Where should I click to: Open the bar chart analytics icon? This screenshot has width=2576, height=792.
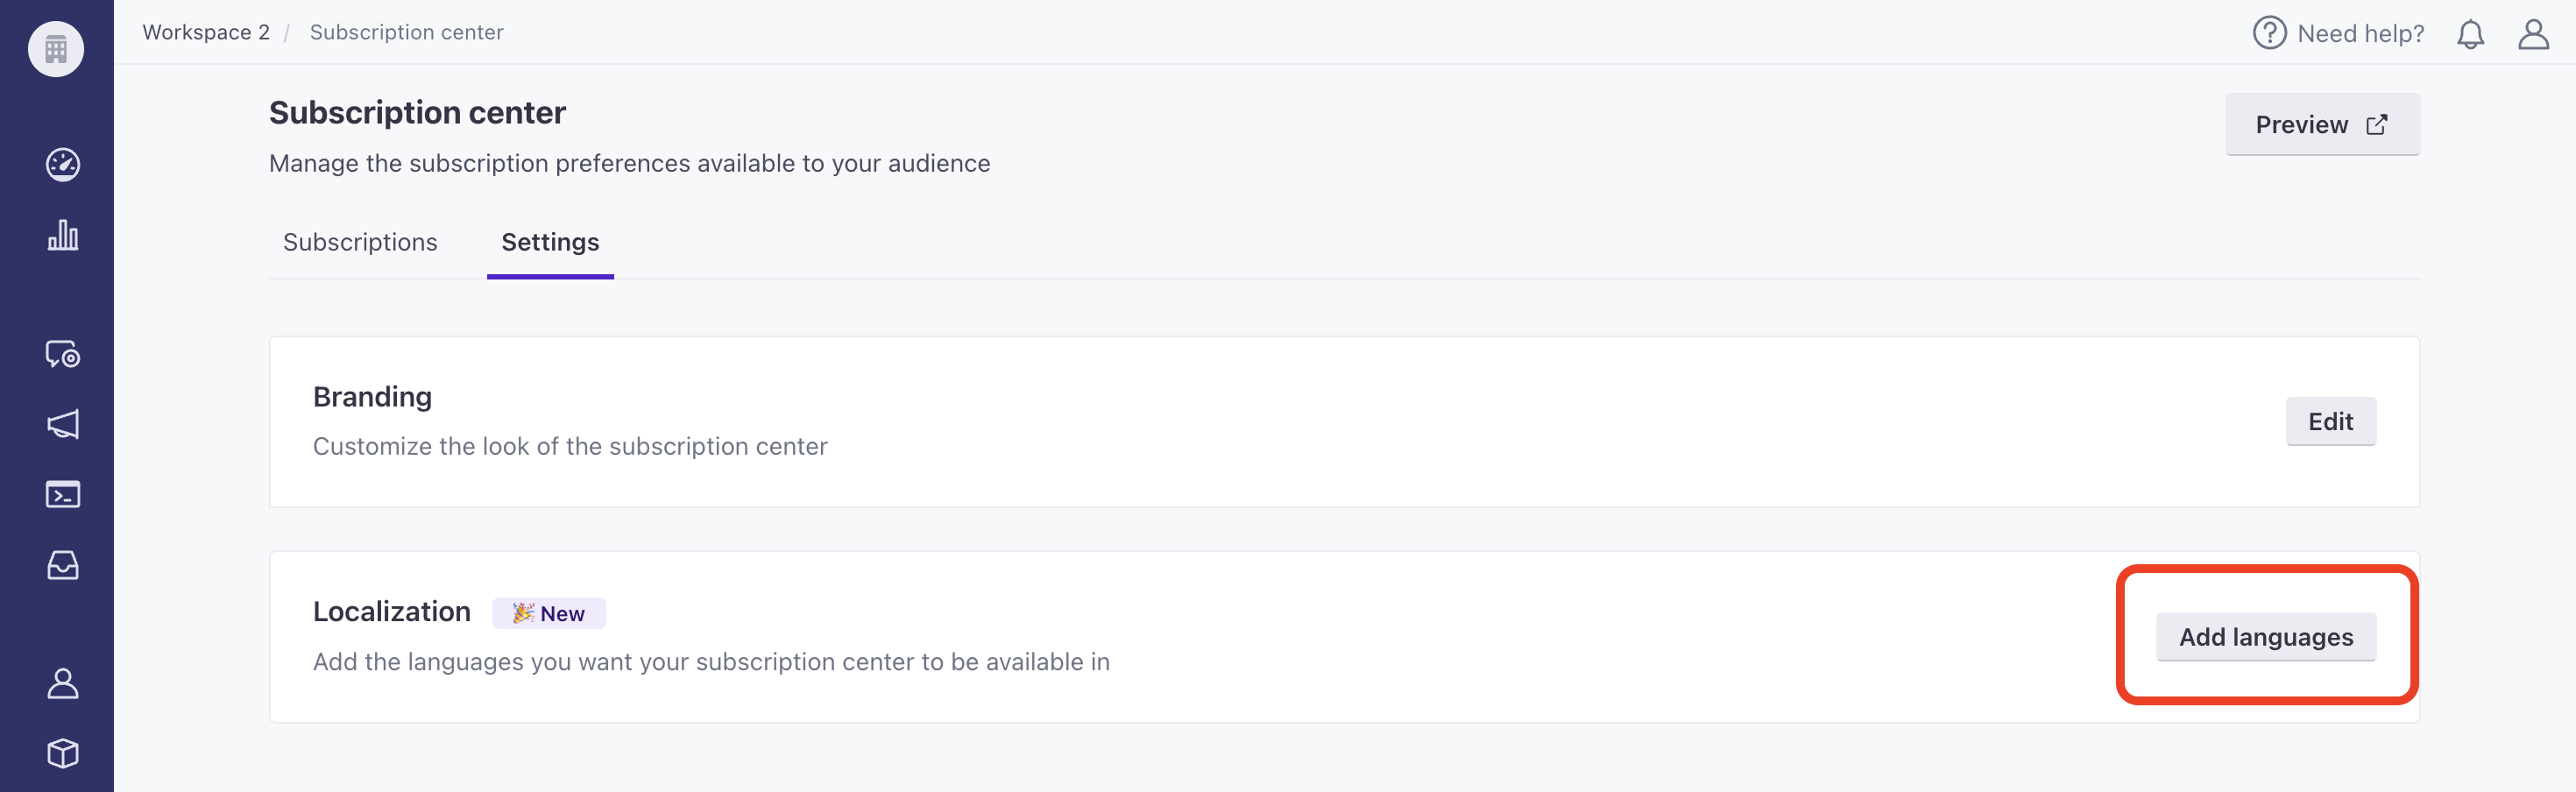62,235
